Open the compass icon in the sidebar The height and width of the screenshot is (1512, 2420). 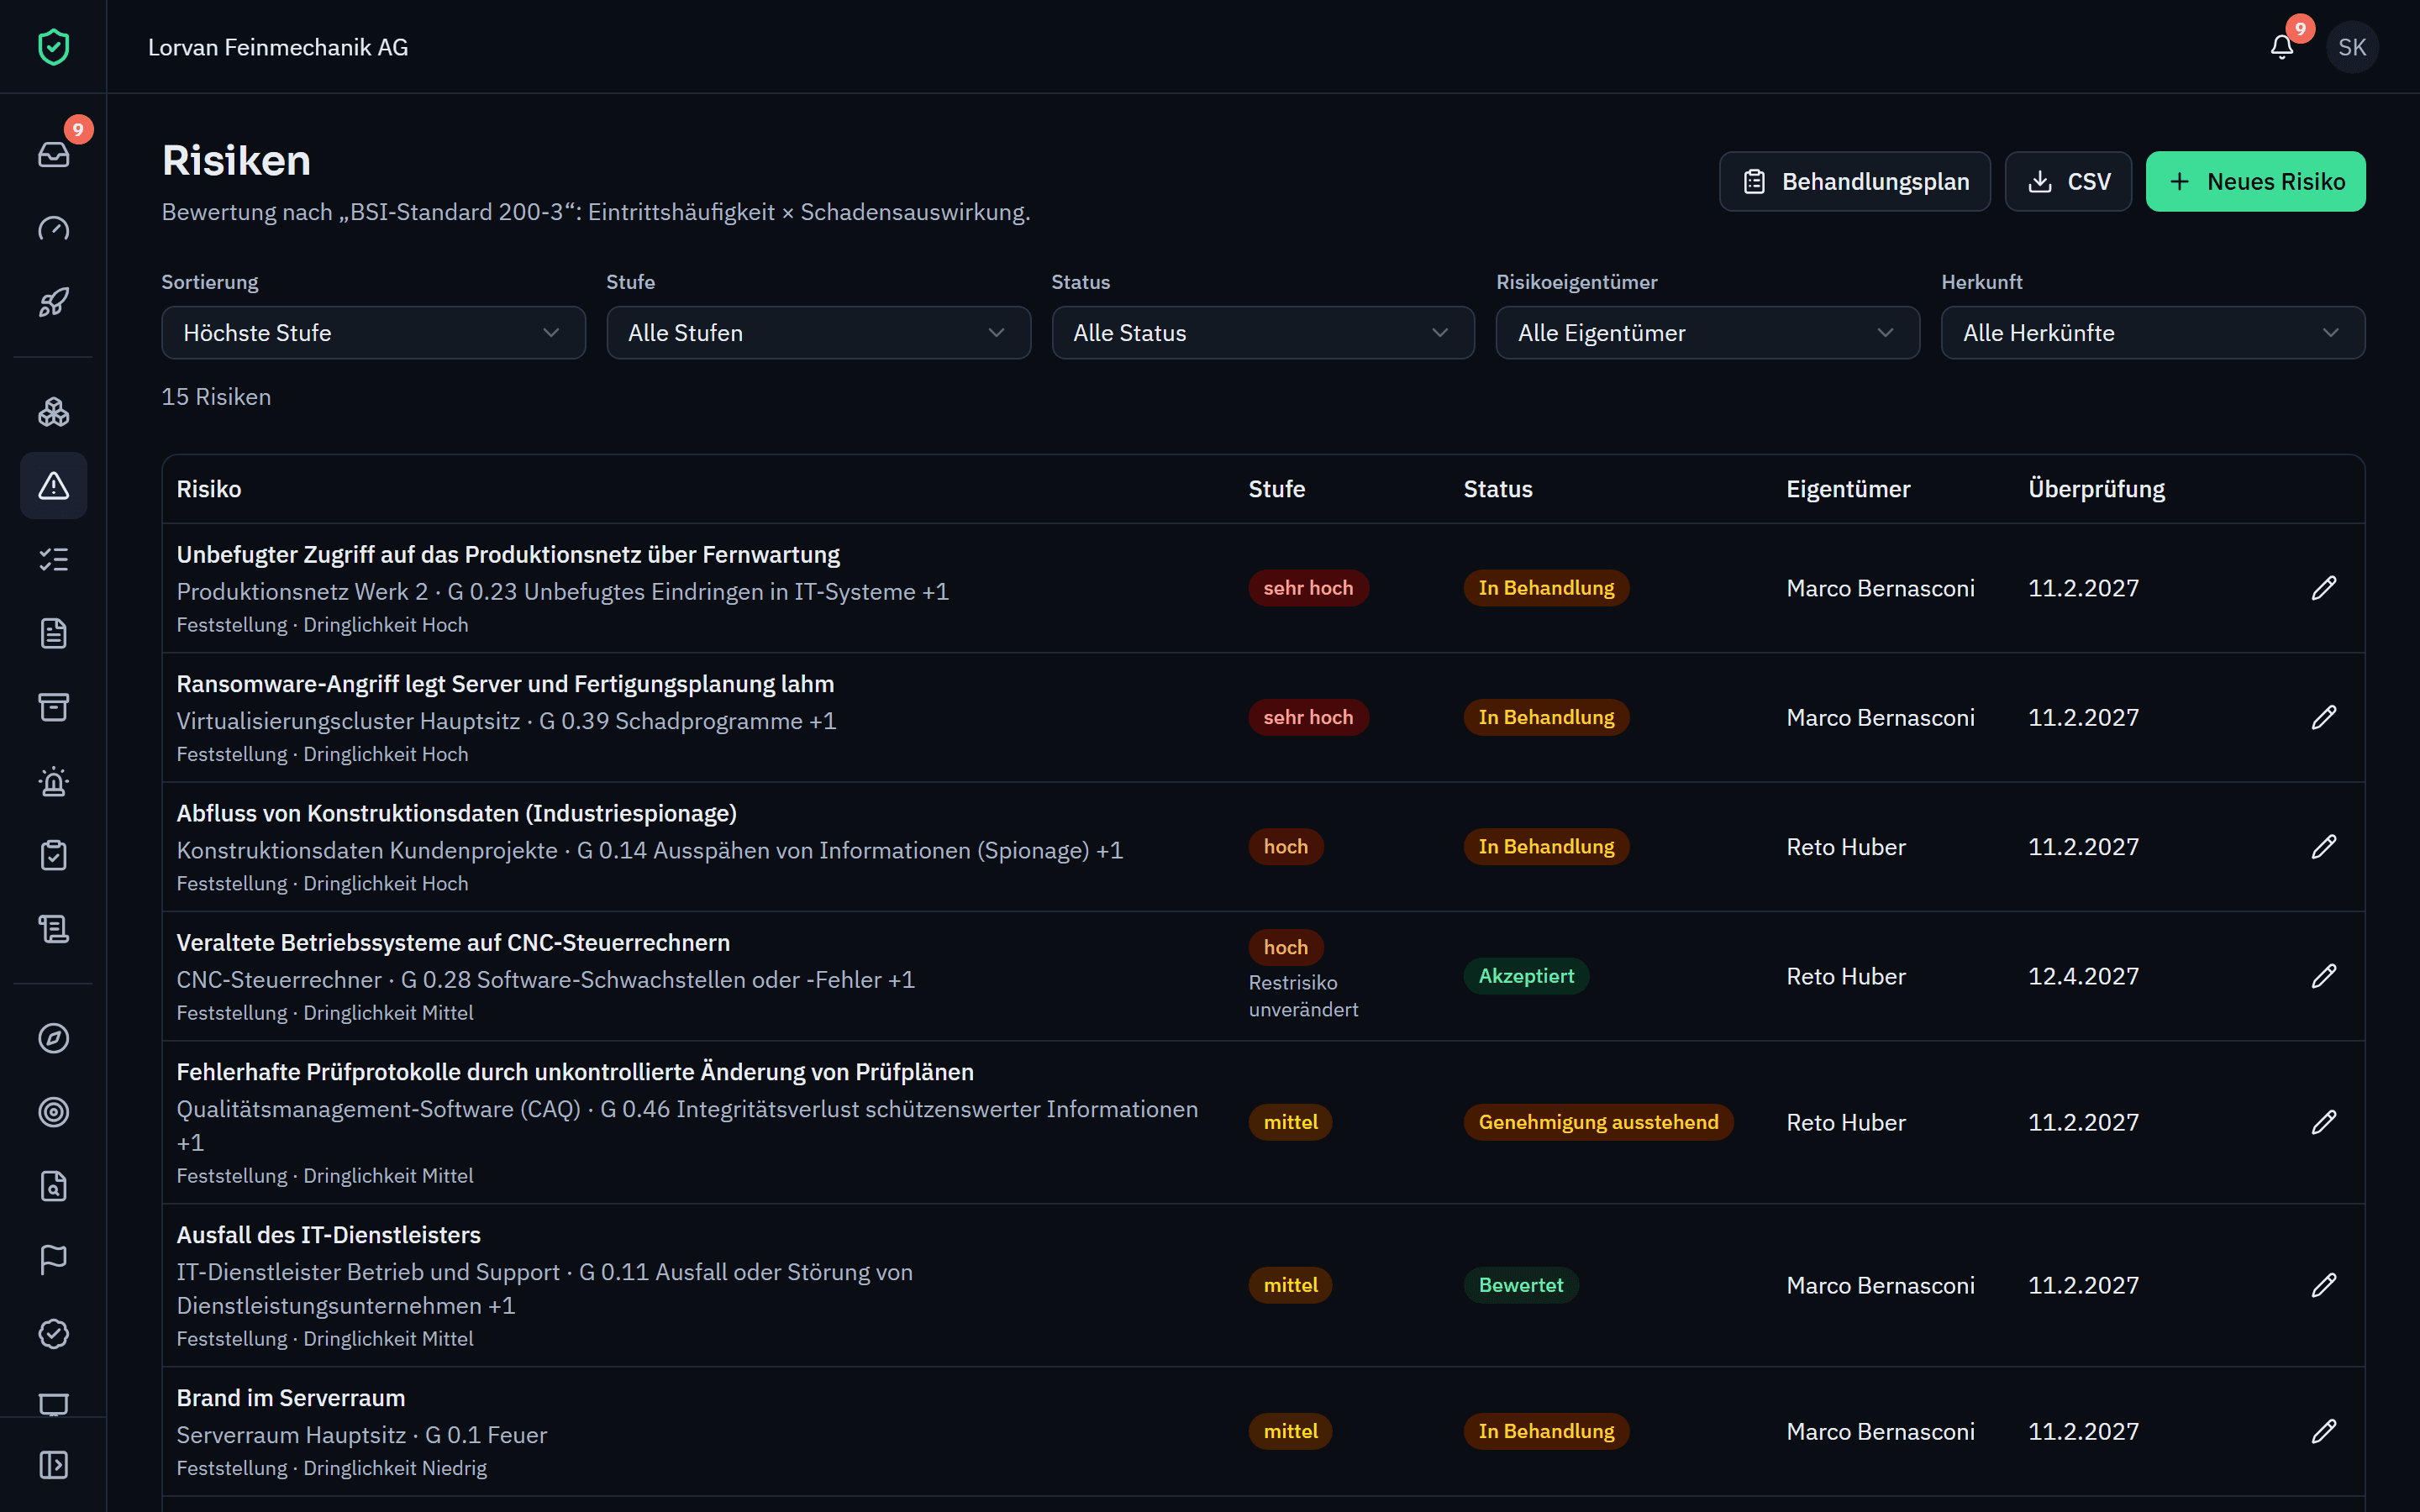53,1038
